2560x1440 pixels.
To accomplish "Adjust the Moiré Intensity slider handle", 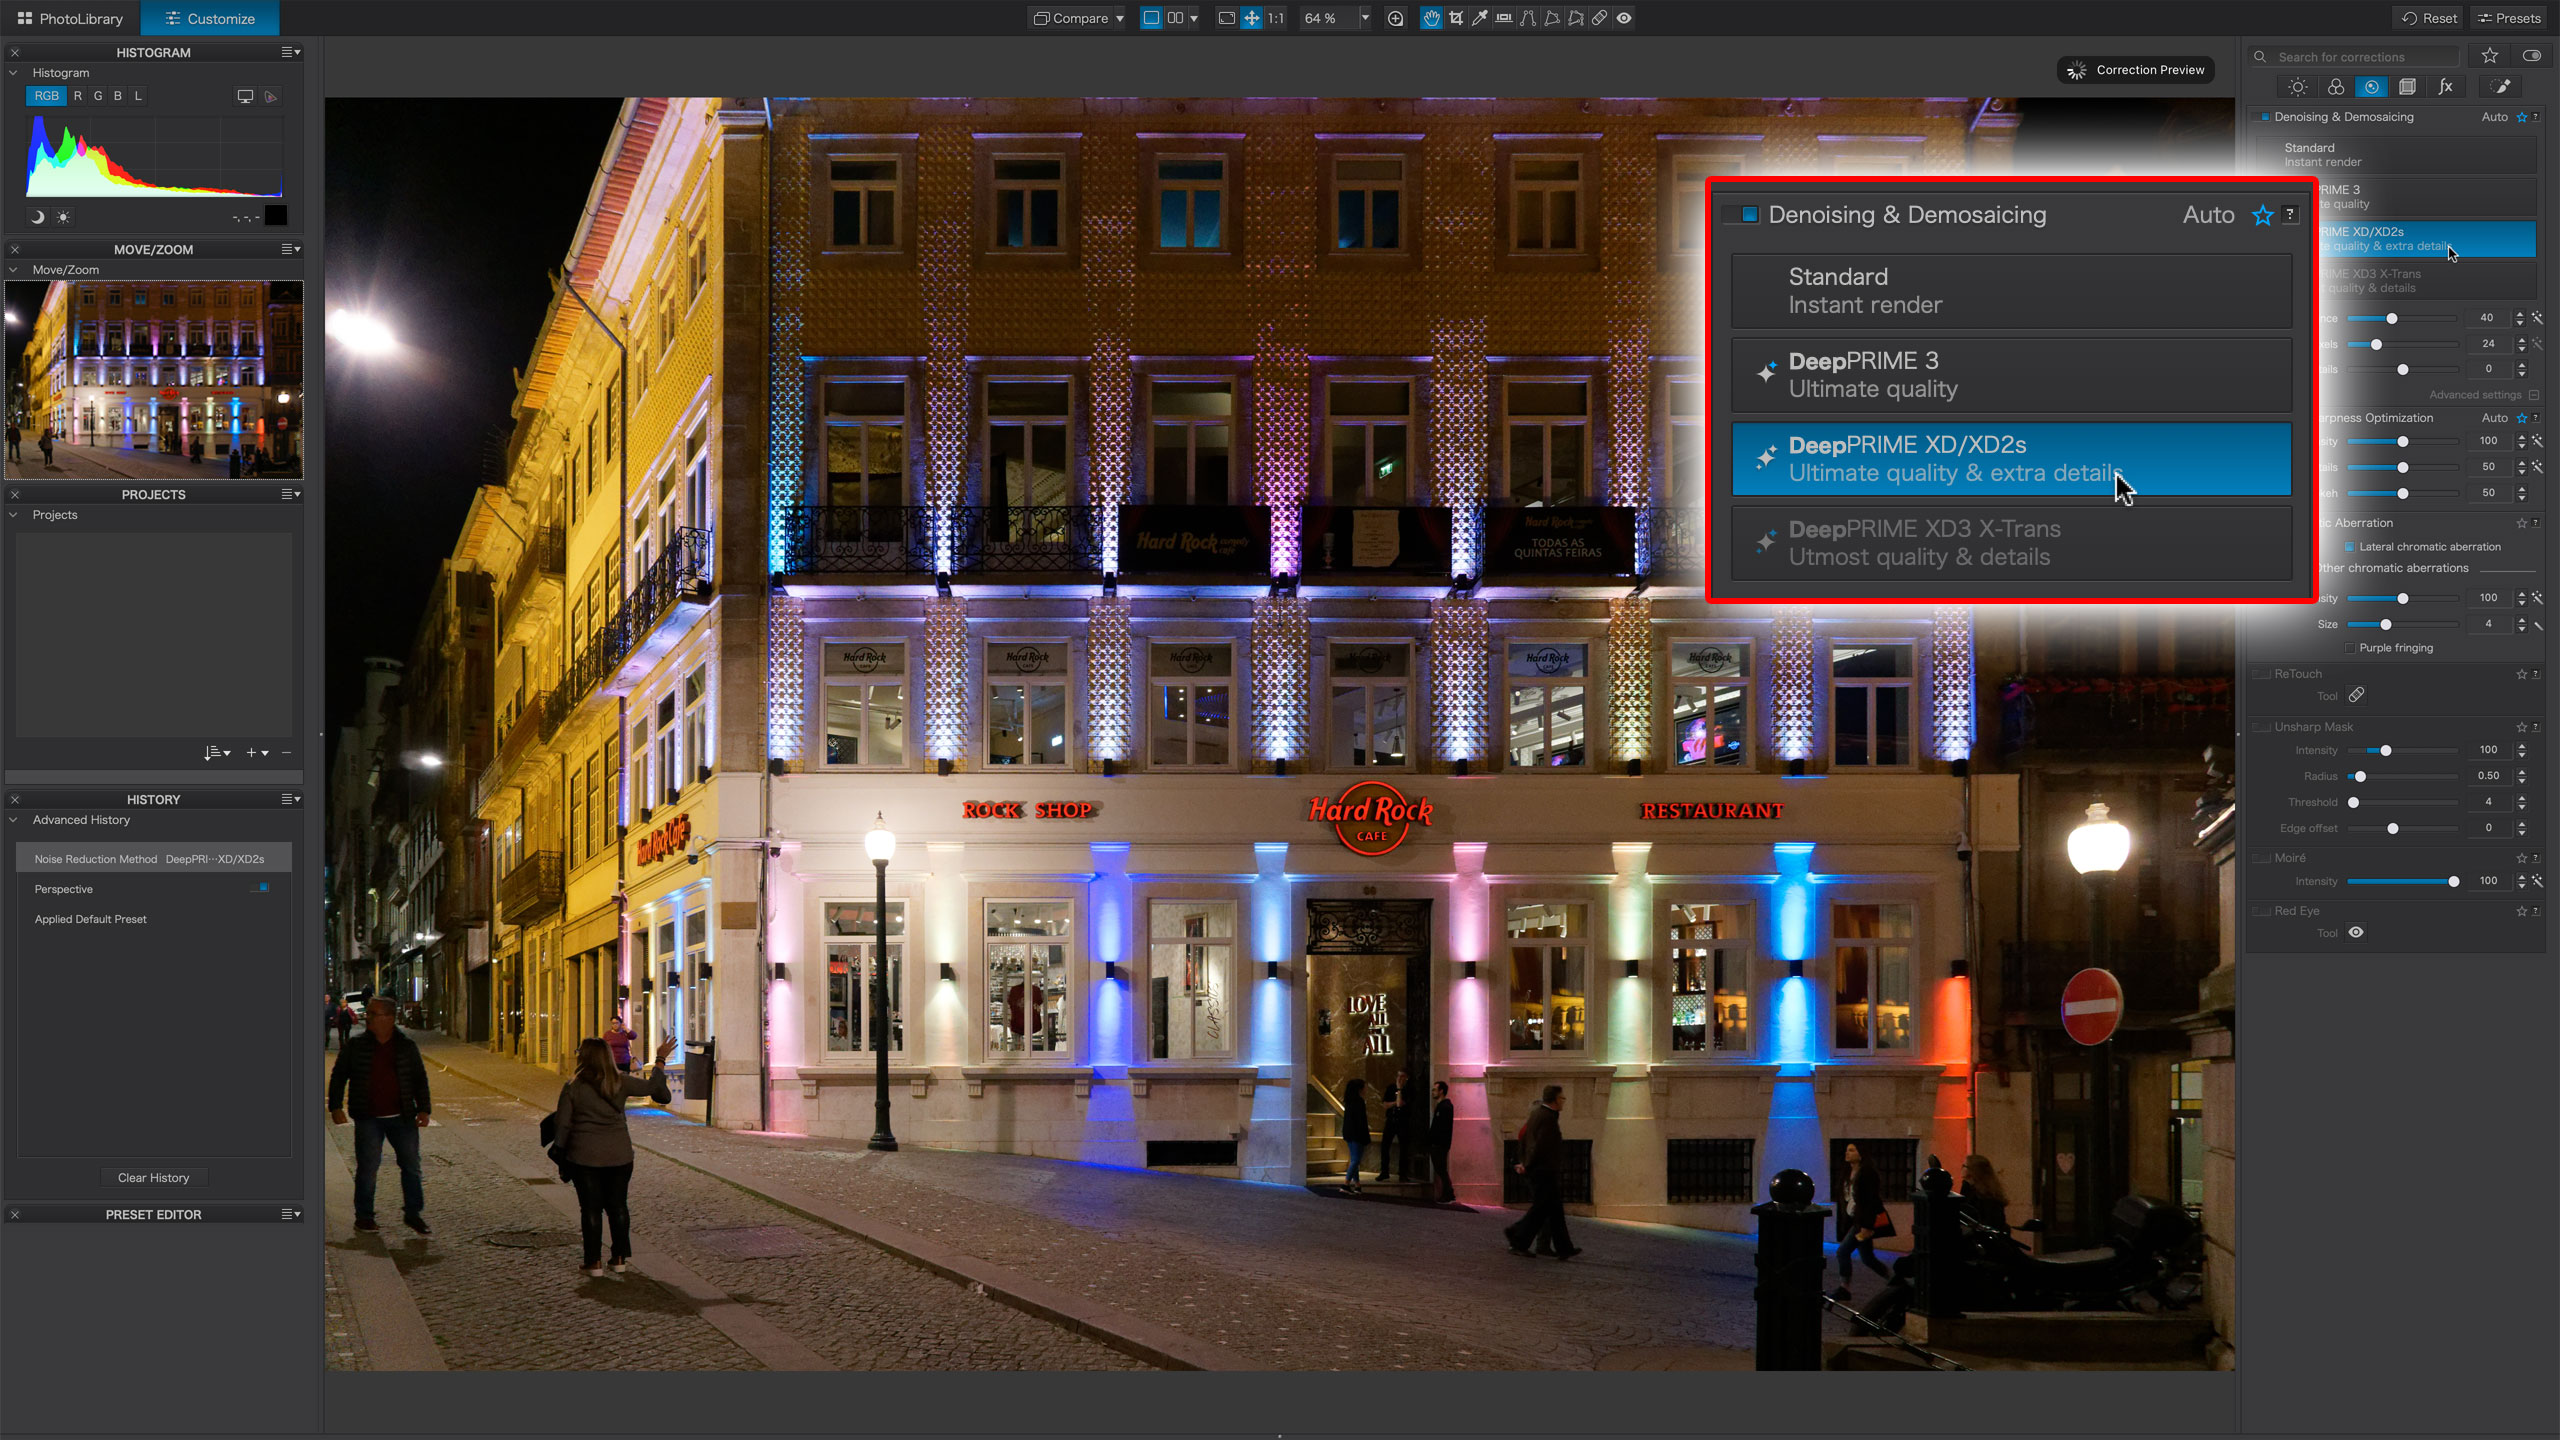I will (2453, 881).
